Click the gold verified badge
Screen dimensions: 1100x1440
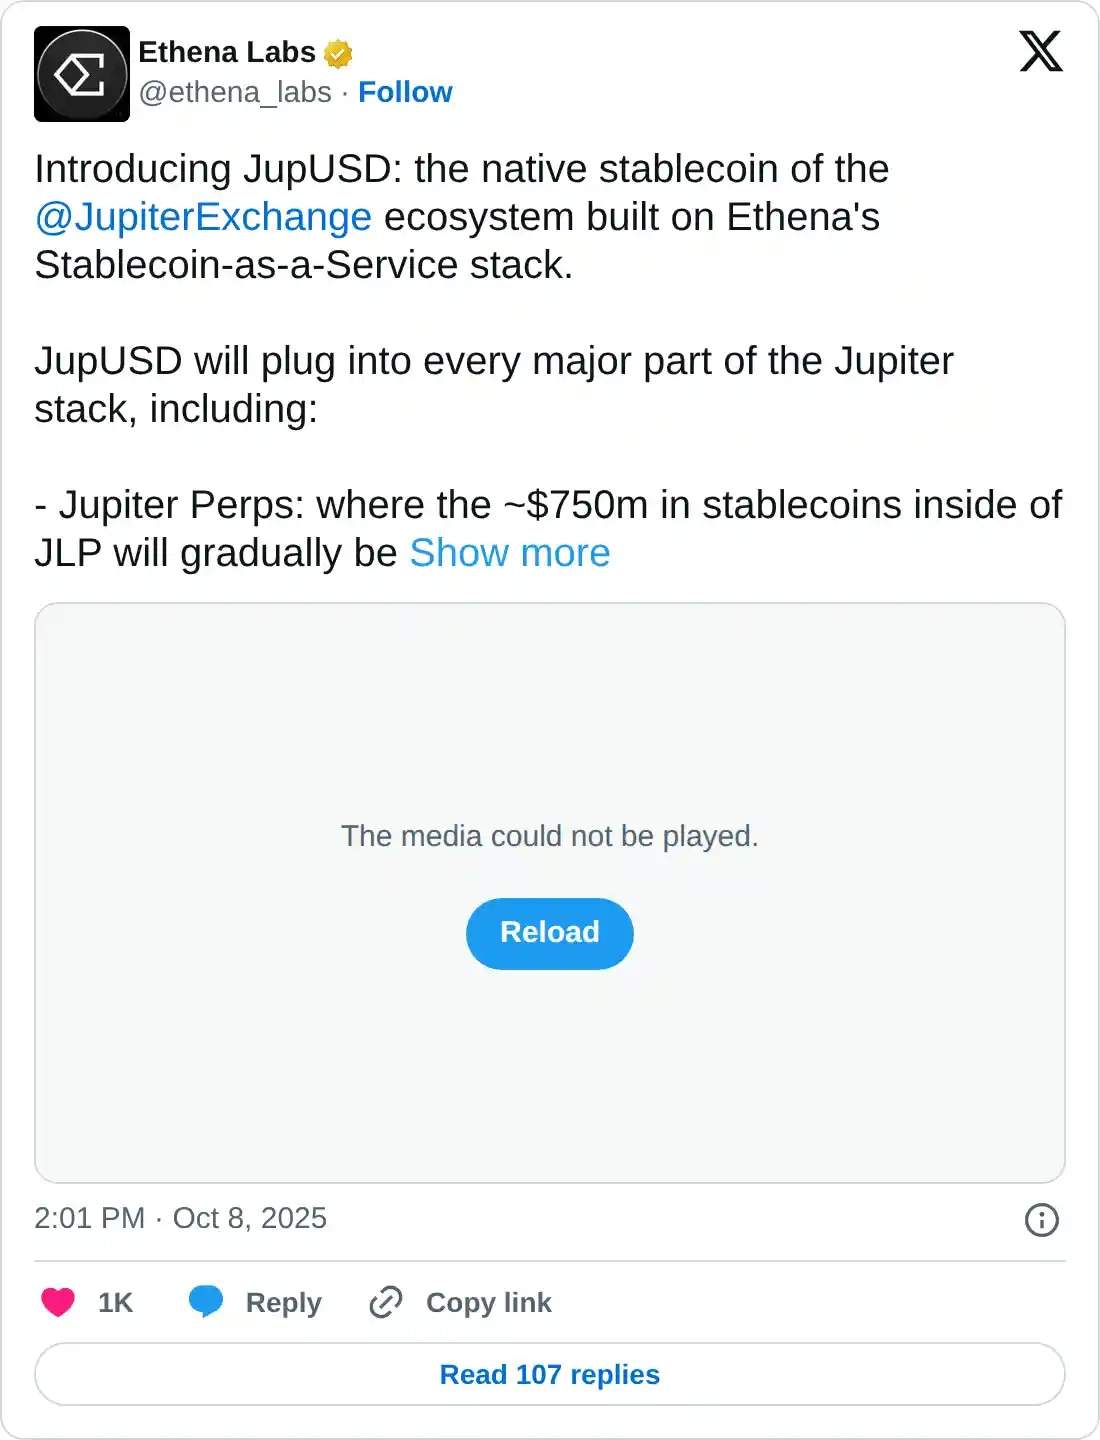point(338,53)
